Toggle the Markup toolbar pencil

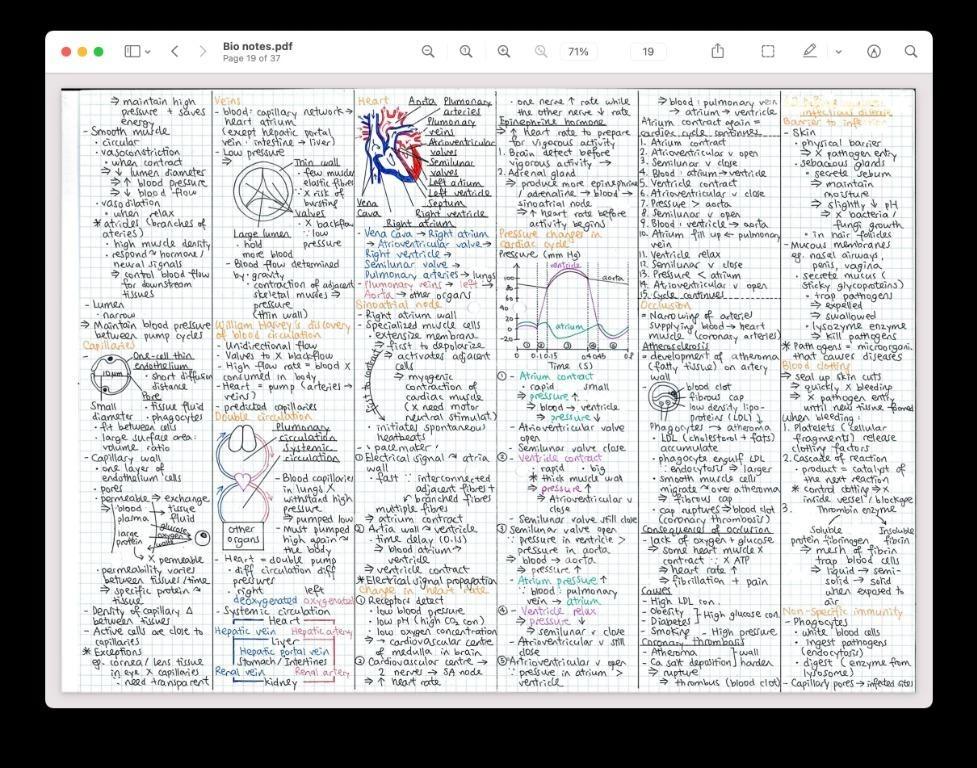click(808, 50)
